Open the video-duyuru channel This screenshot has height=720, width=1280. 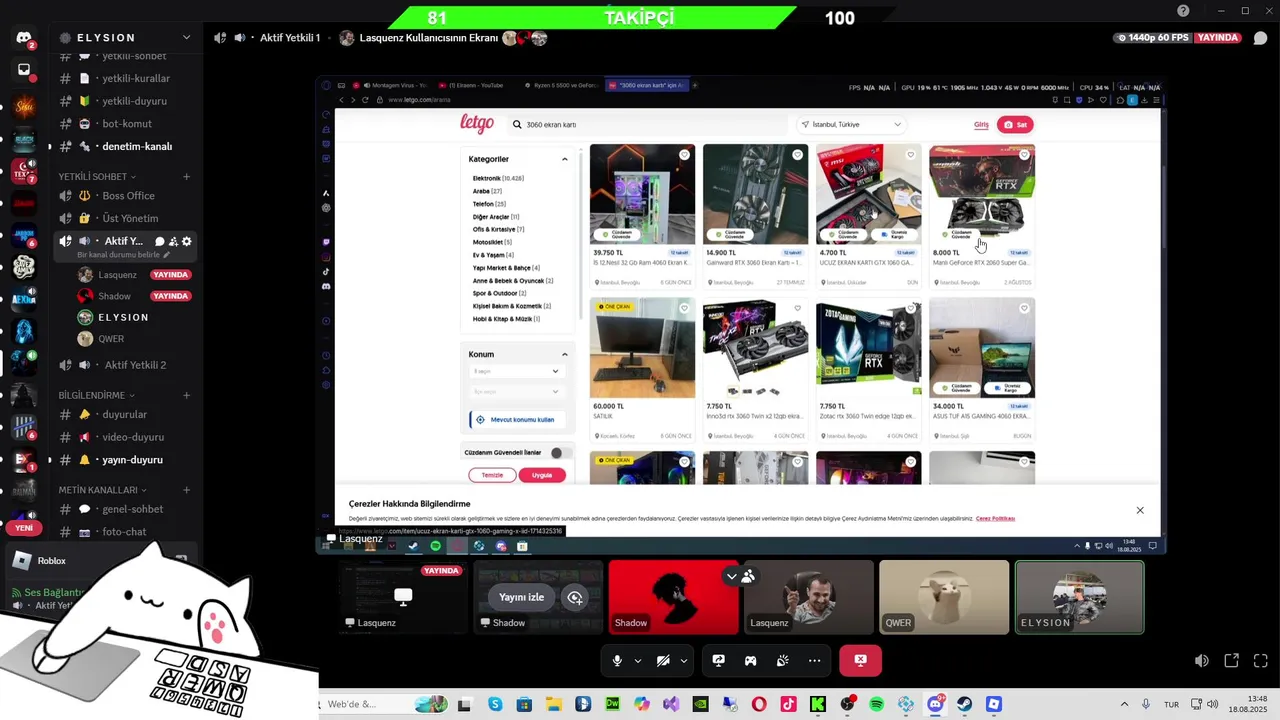click(x=124, y=437)
